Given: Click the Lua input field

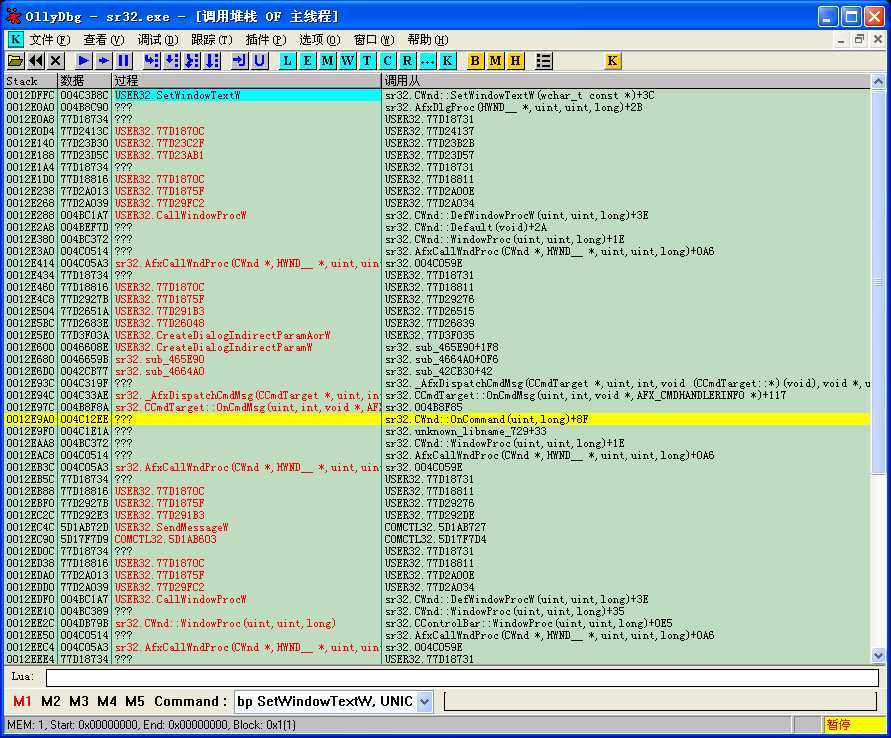Looking at the screenshot, I should (462, 677).
